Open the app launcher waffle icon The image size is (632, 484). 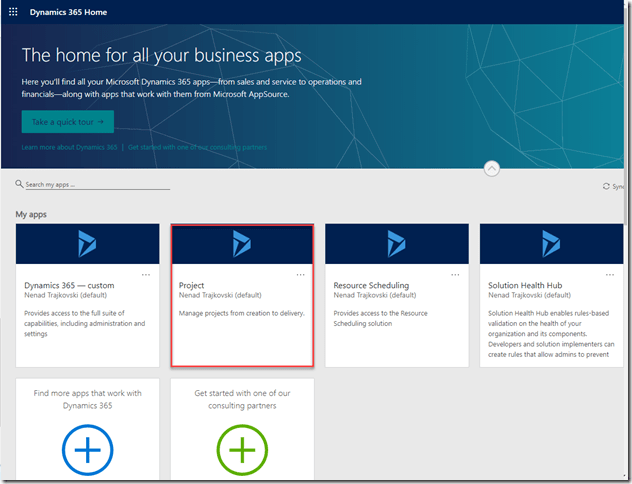13,12
